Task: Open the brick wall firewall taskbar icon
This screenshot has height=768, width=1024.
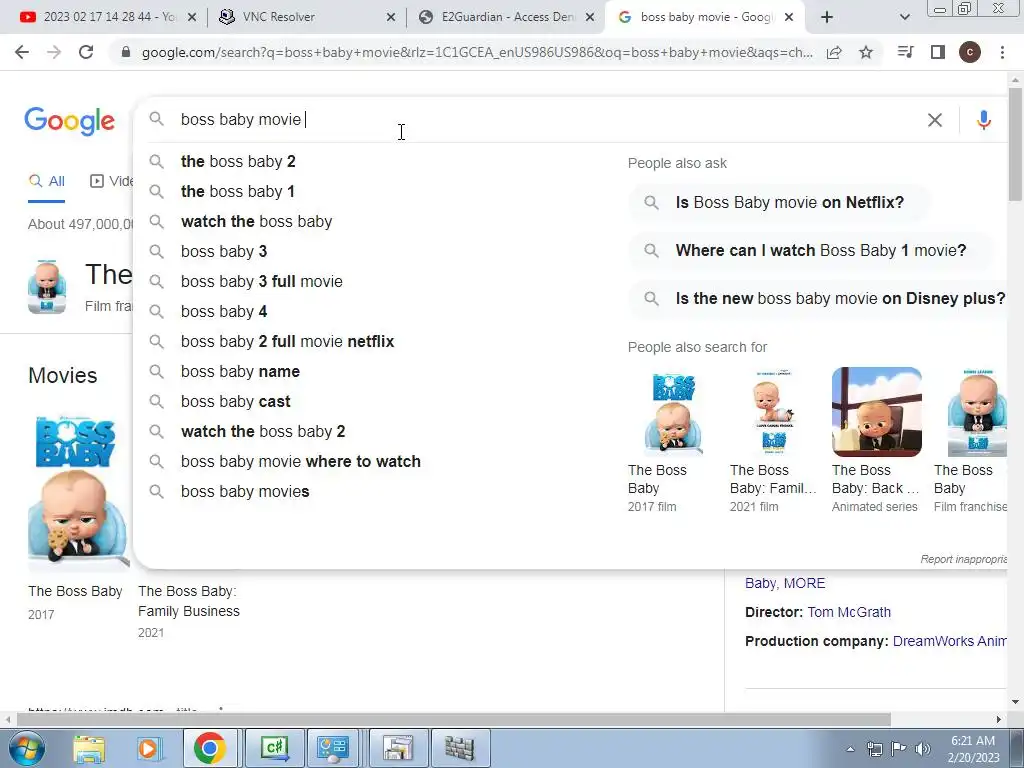Action: pyautogui.click(x=459, y=748)
